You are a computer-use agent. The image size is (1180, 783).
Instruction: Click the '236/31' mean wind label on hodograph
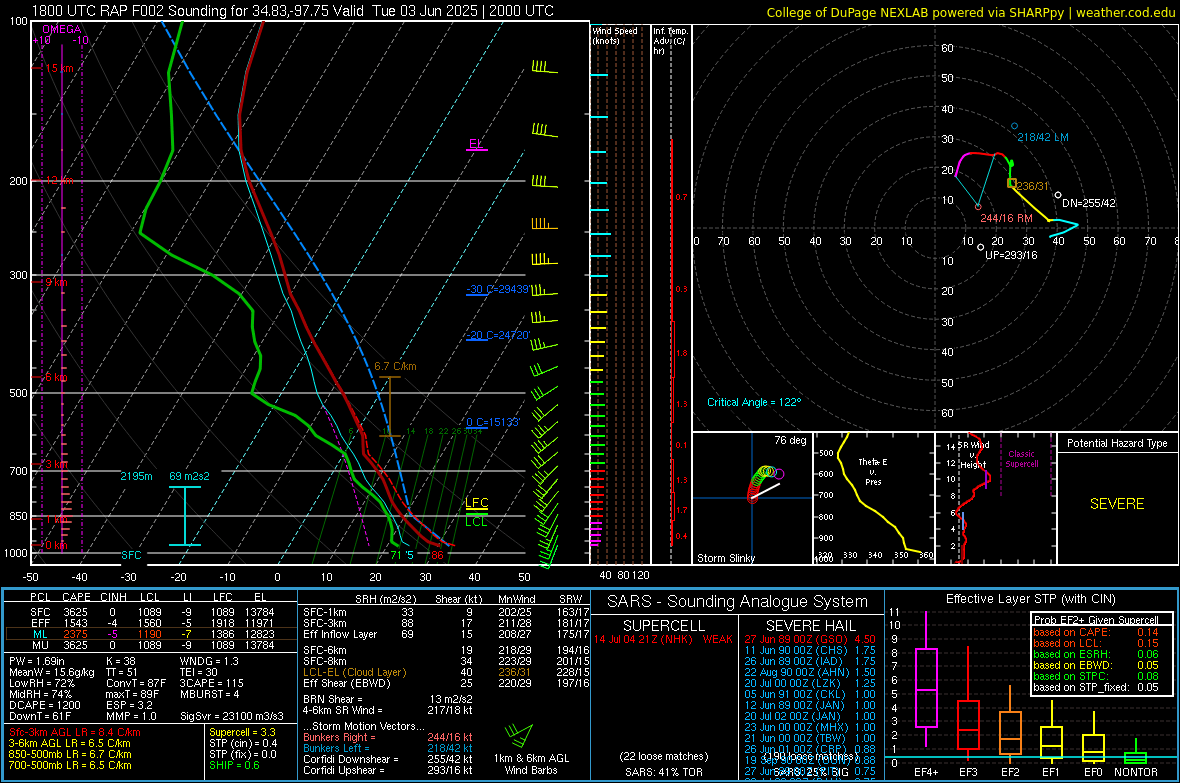[x=1032, y=186]
